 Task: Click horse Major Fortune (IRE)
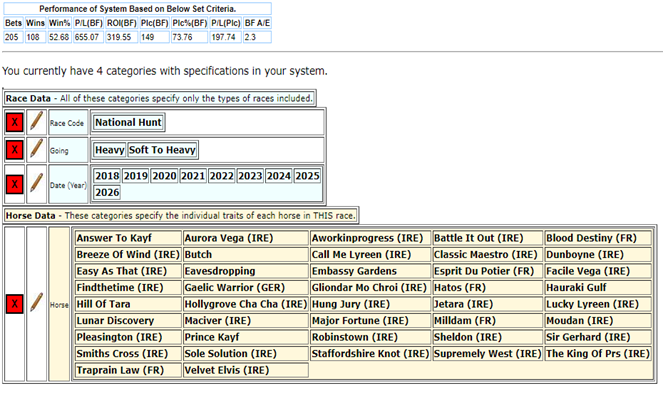click(370, 321)
